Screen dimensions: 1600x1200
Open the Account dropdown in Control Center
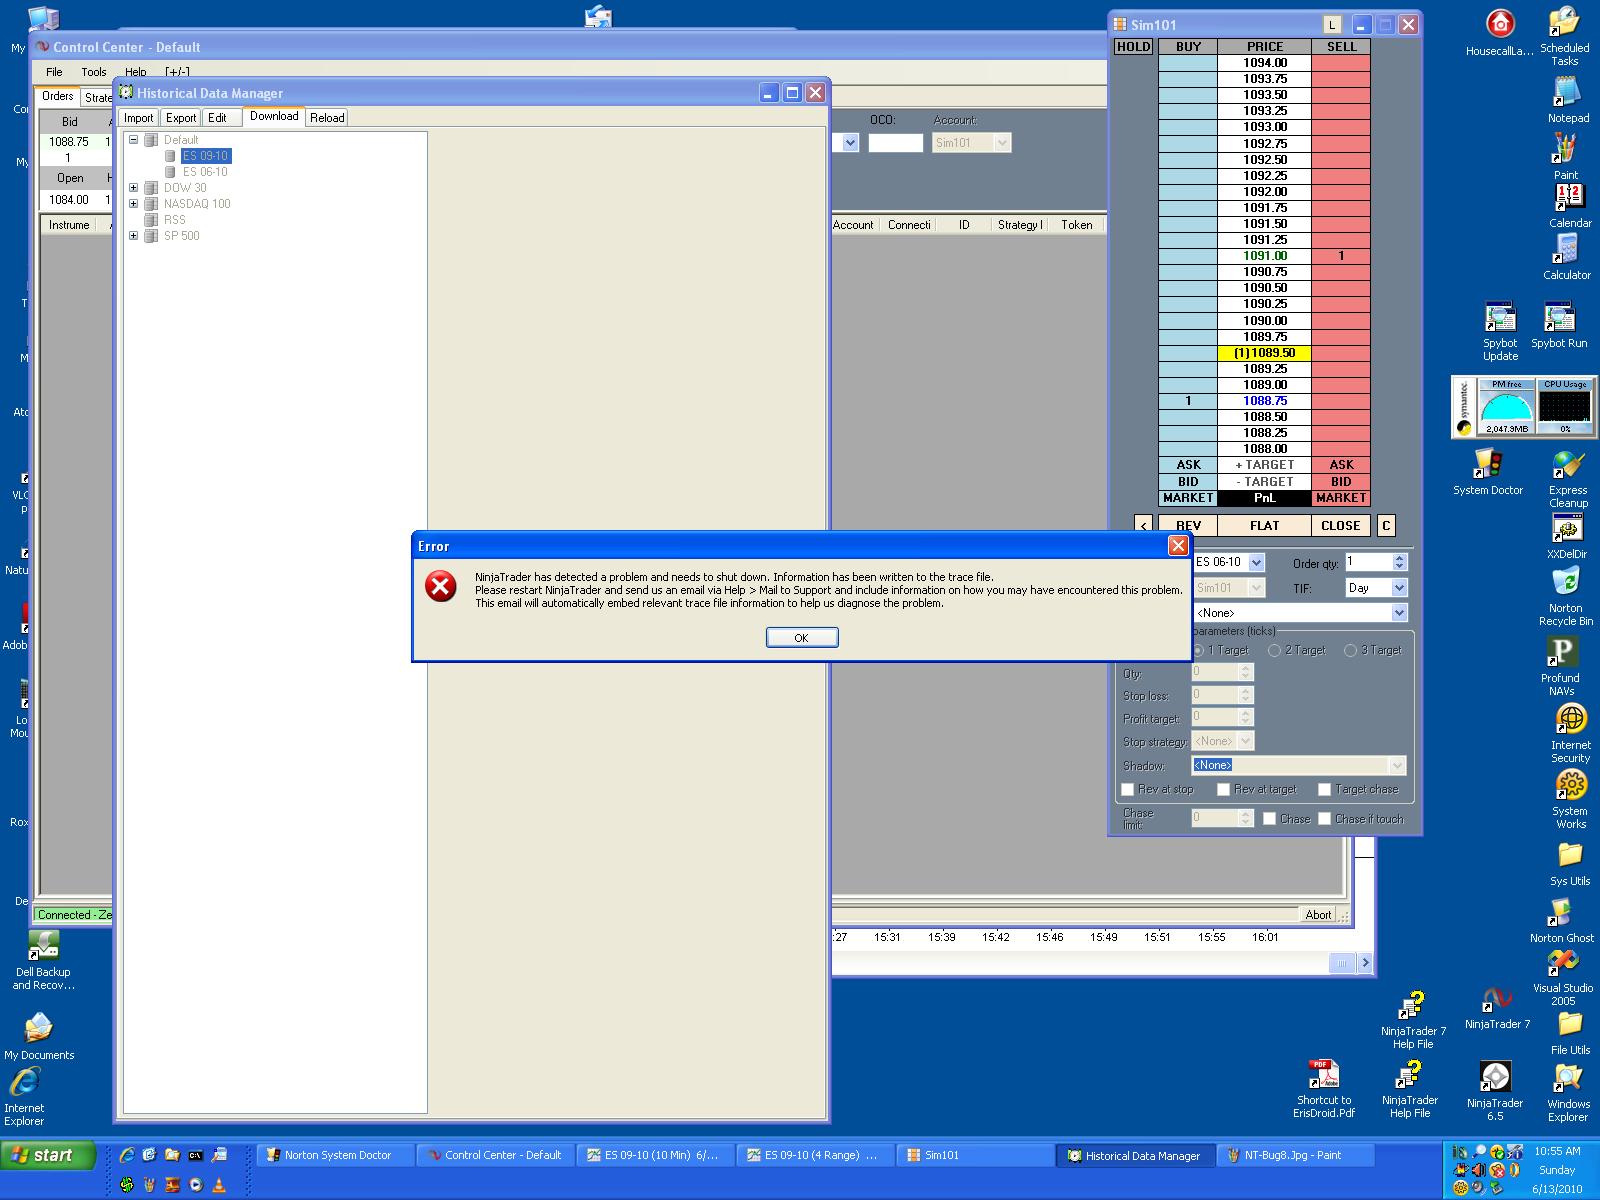point(1003,143)
